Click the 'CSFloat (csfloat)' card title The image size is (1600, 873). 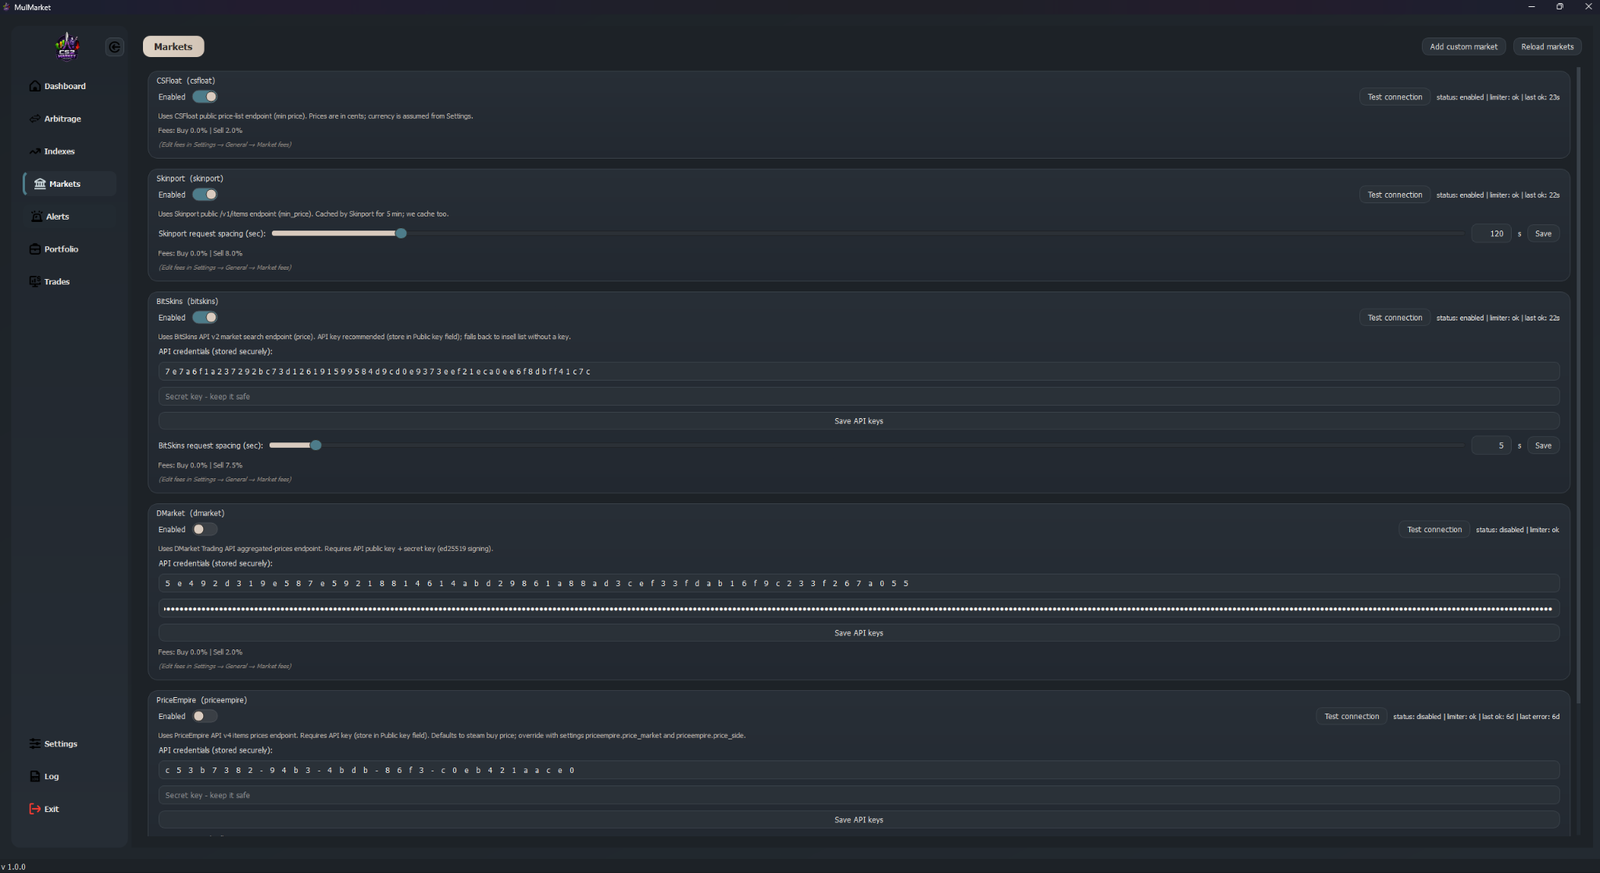[x=186, y=81]
